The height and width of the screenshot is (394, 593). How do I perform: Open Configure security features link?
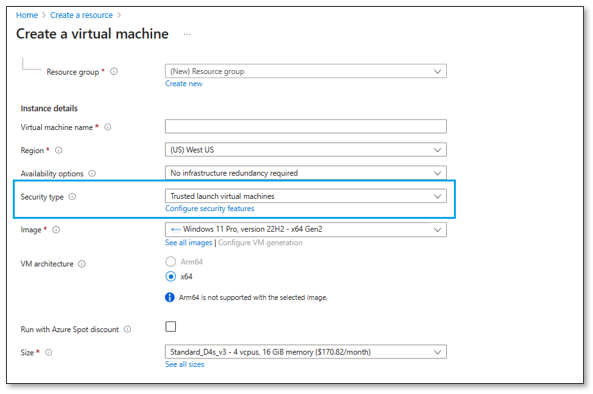tap(210, 208)
